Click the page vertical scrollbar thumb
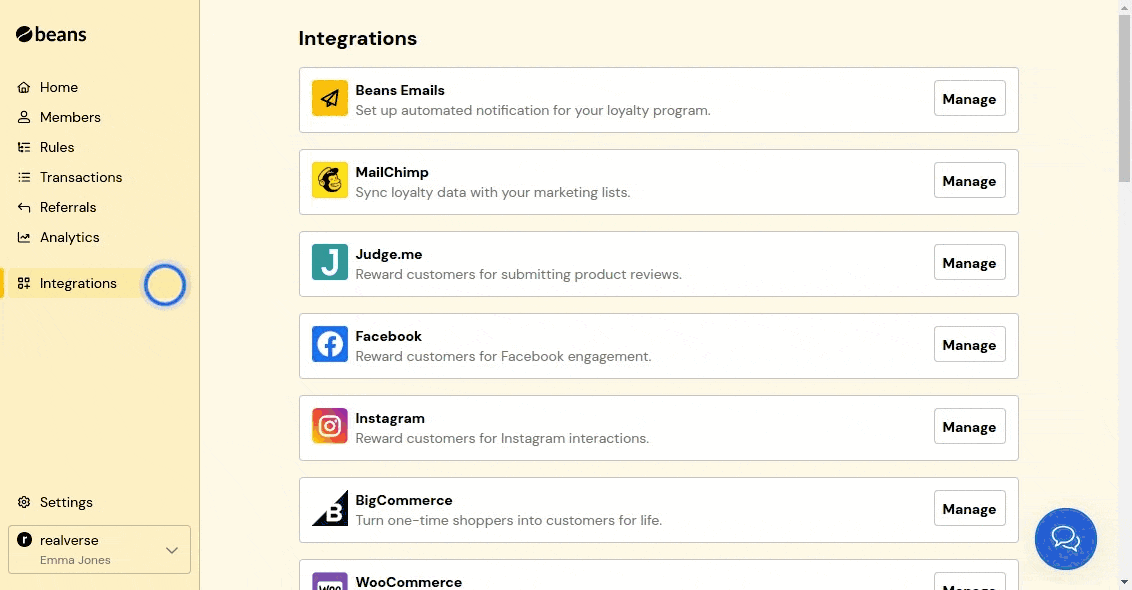 coord(1125,97)
